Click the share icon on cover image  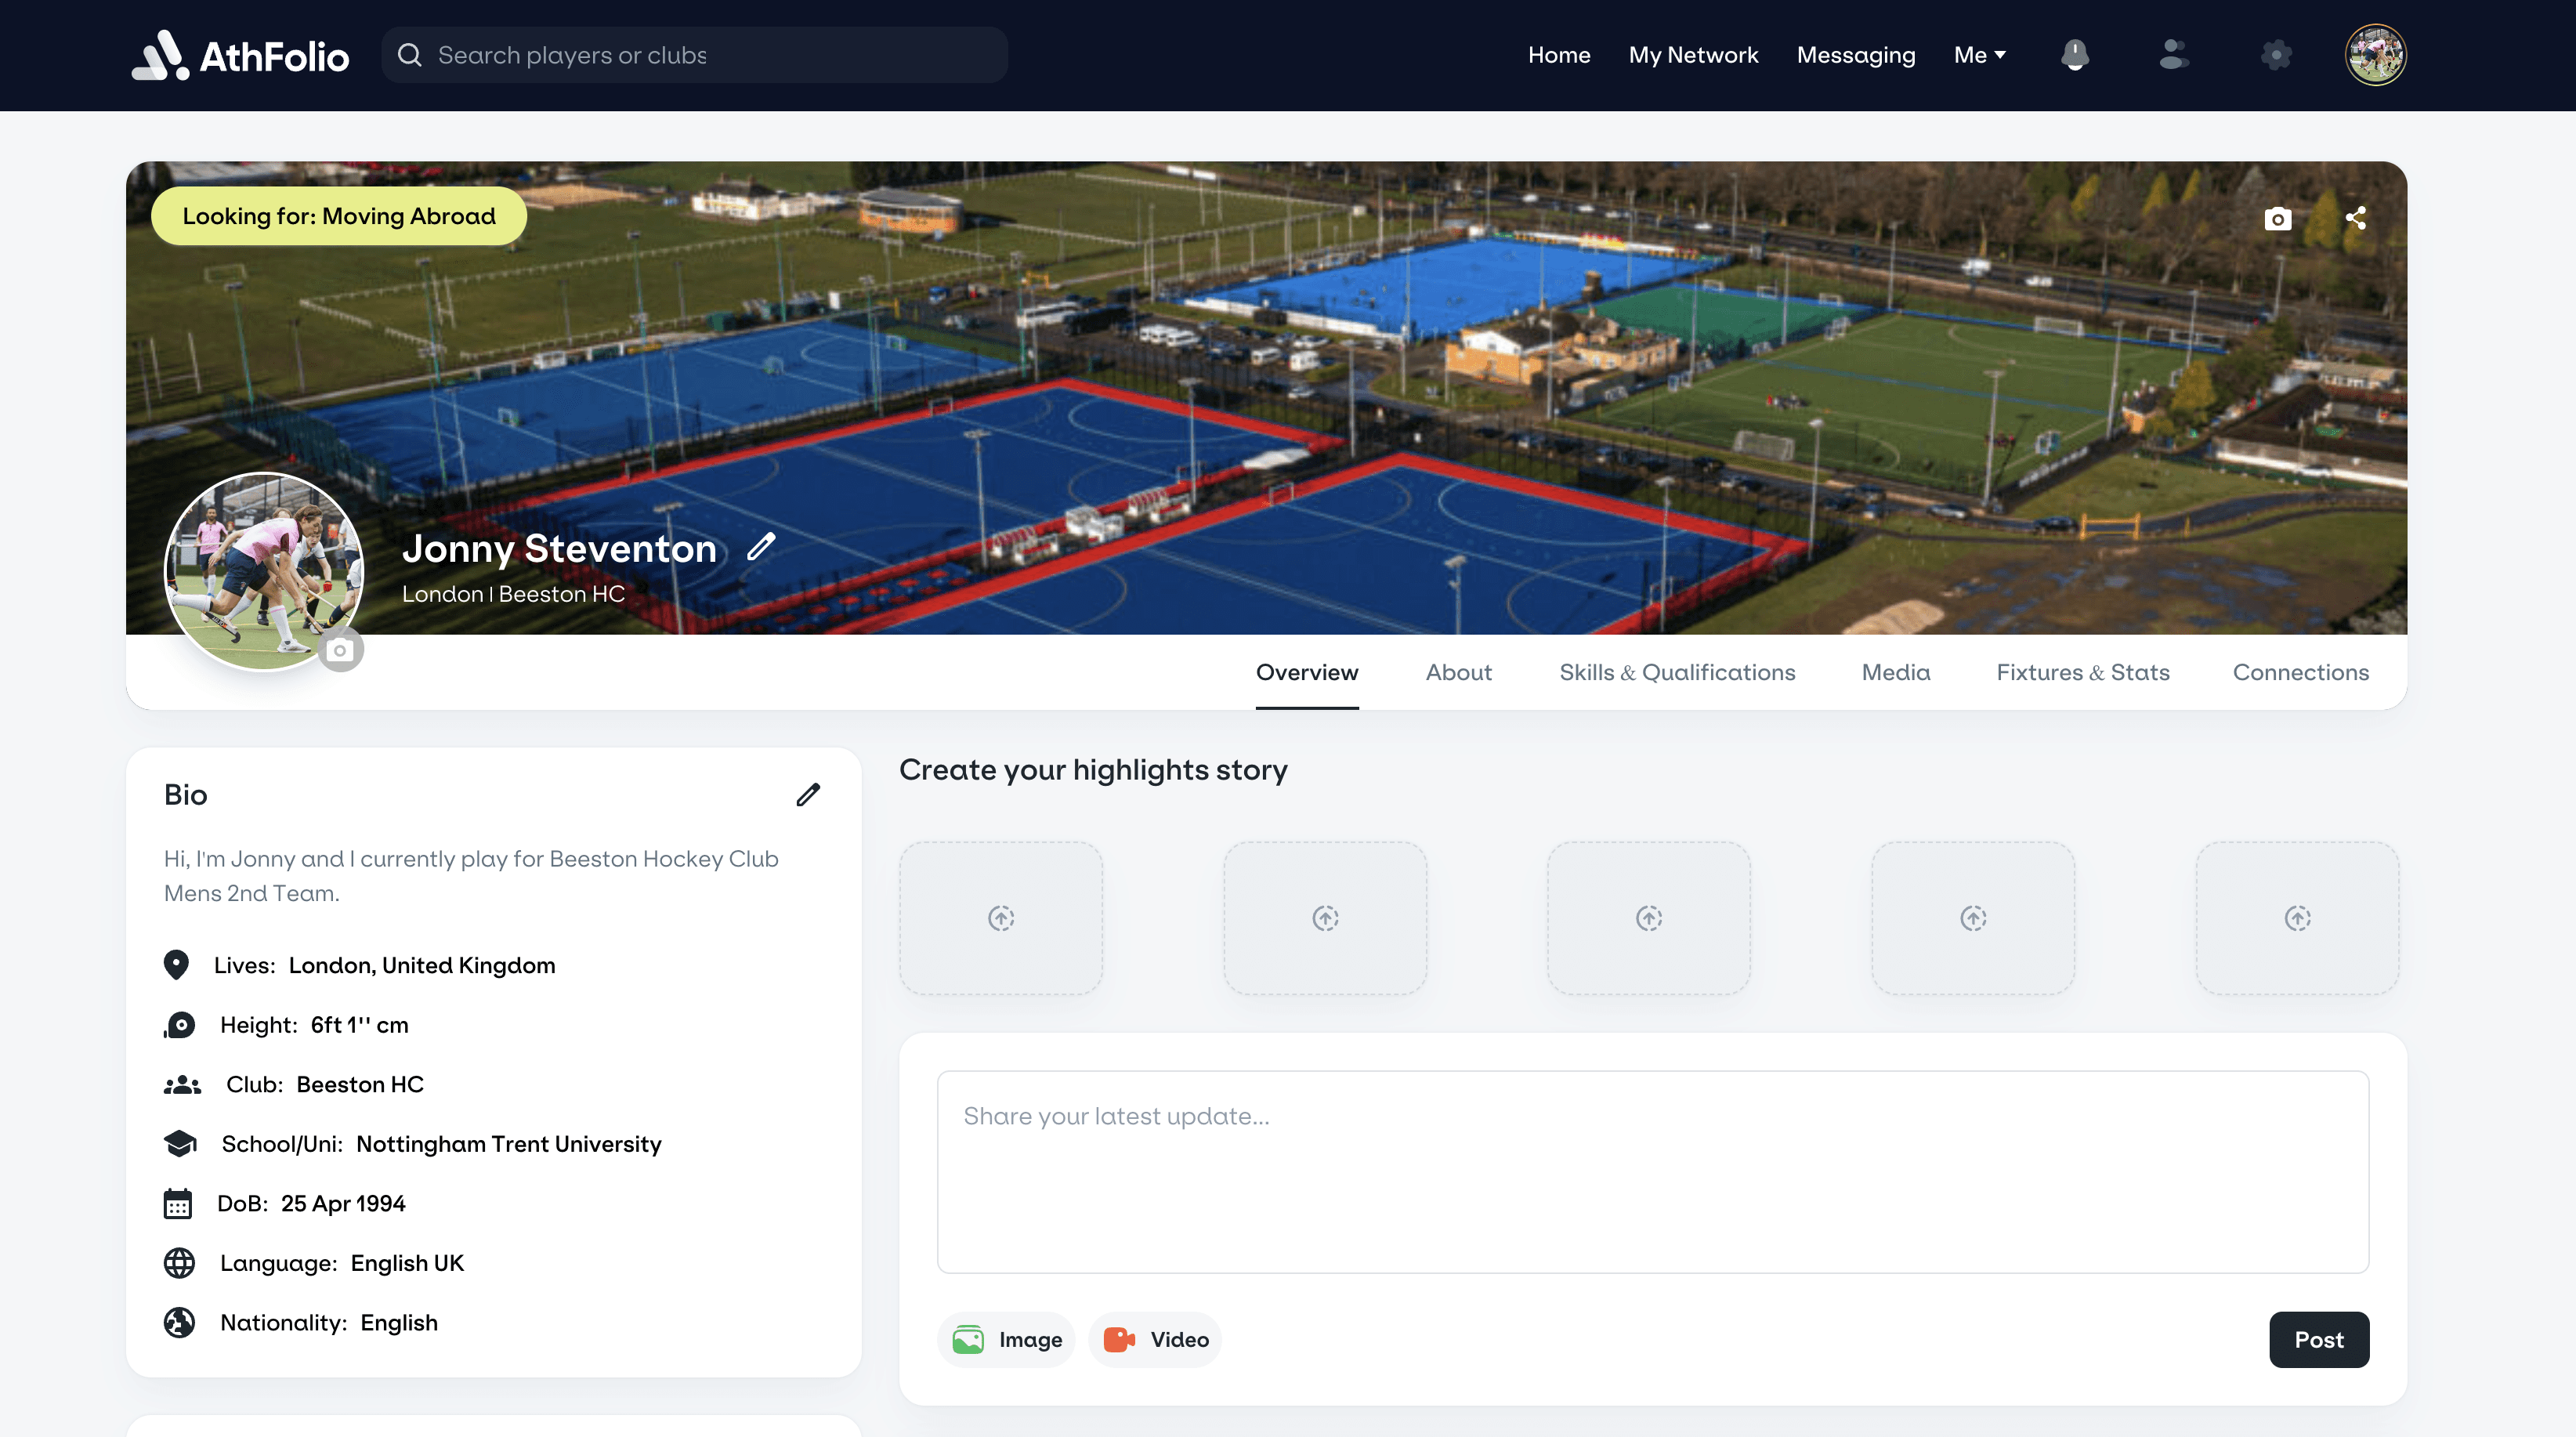[2355, 218]
